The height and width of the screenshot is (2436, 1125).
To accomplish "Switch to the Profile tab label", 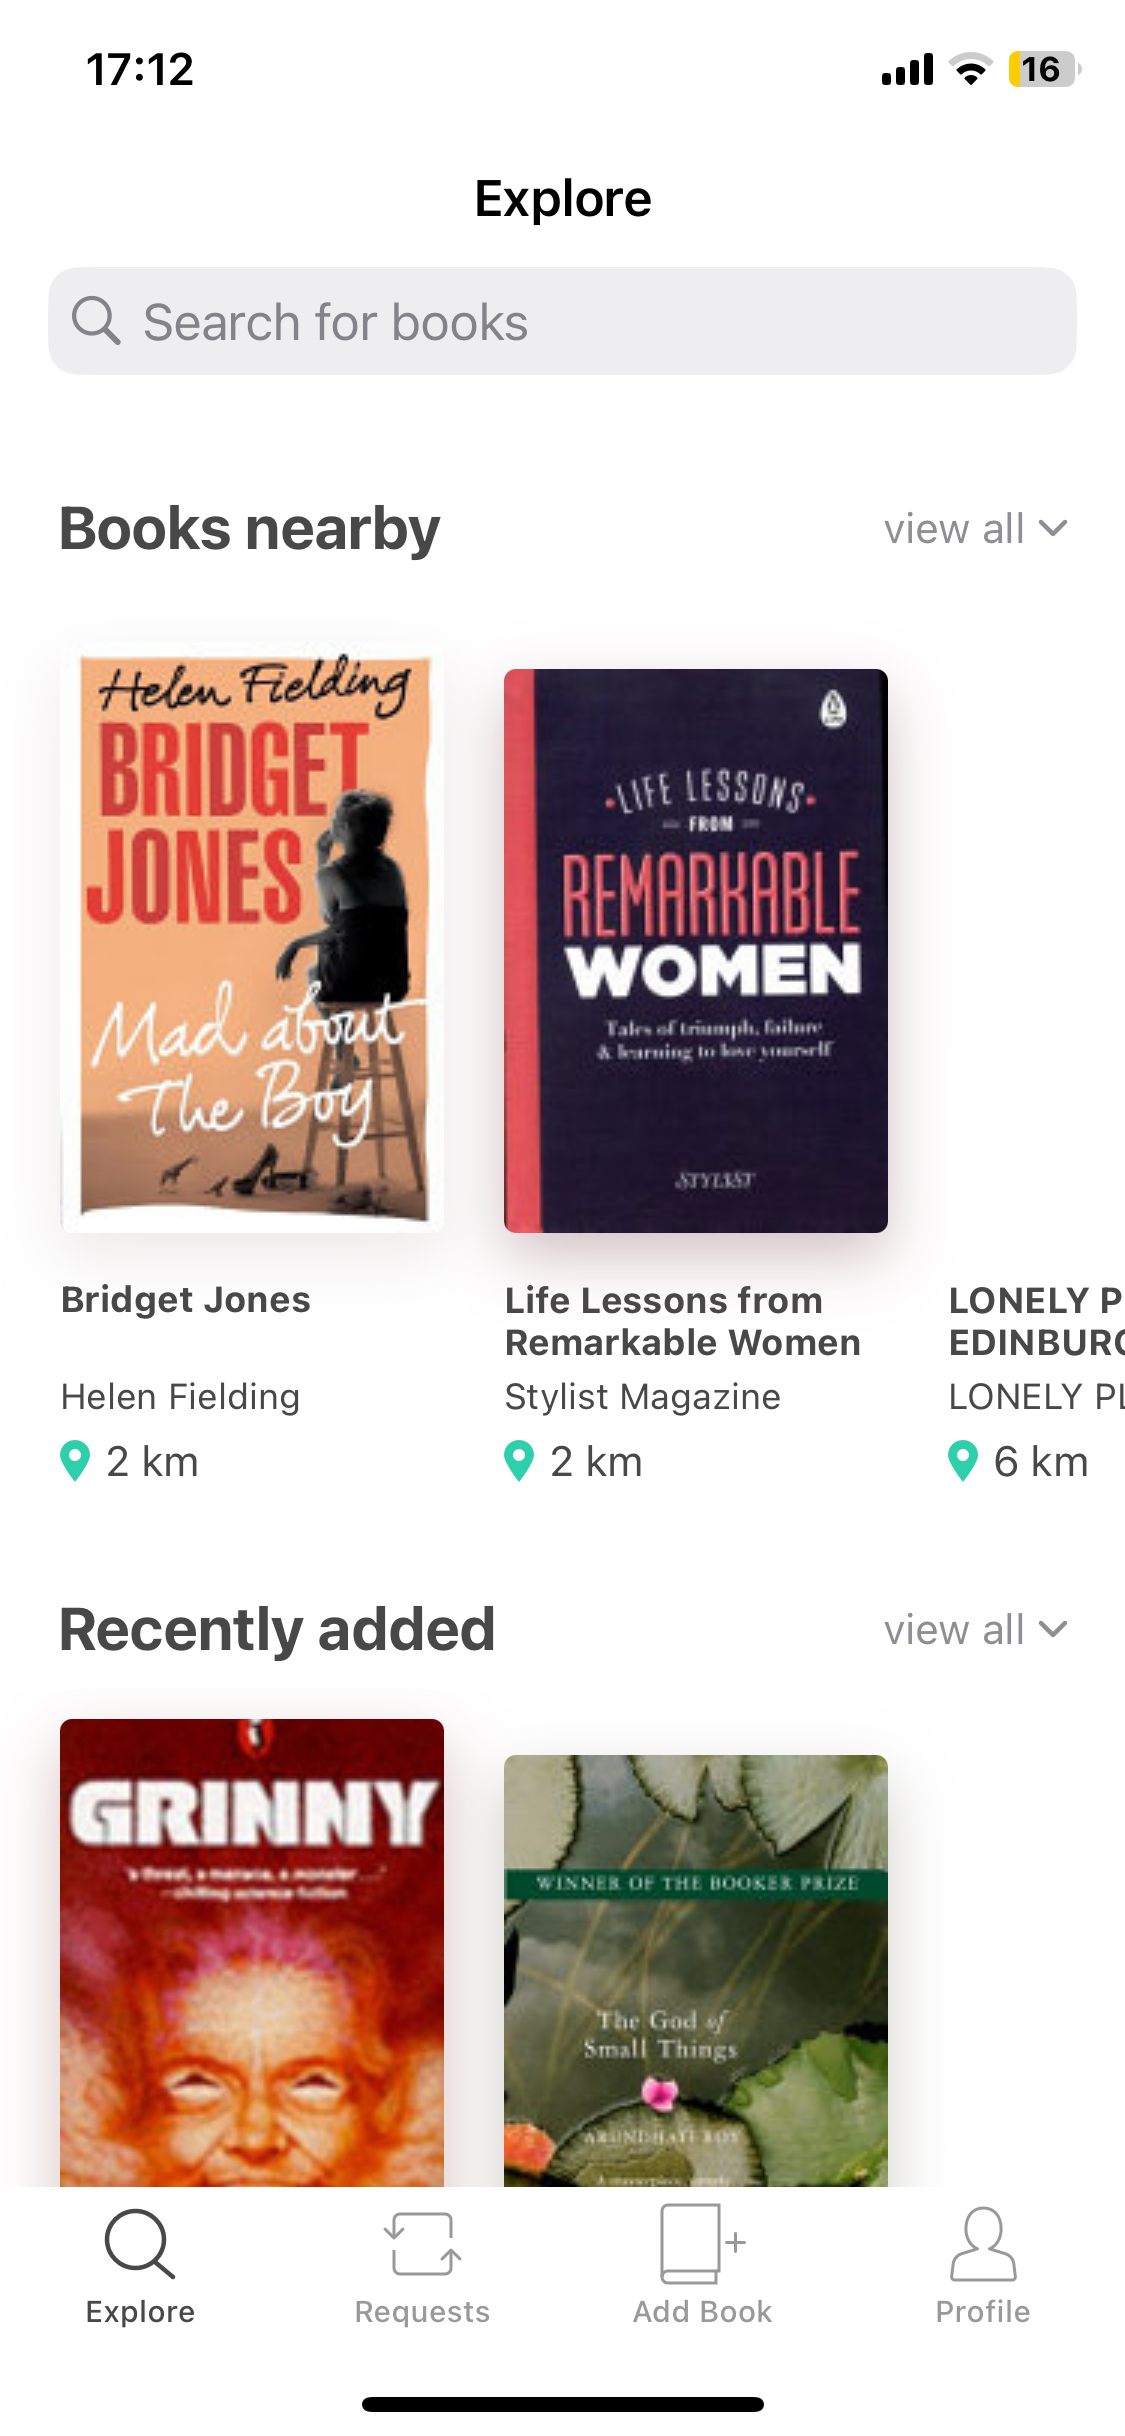I will point(982,2312).
